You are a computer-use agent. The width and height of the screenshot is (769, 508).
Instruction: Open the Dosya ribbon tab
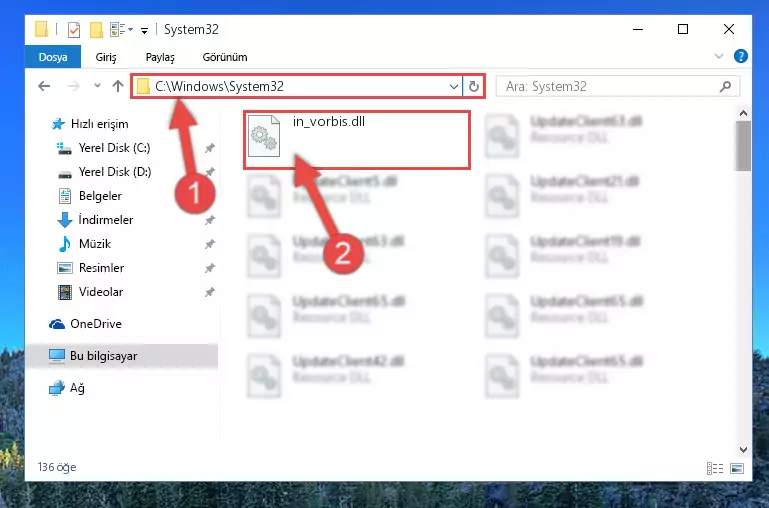(53, 57)
